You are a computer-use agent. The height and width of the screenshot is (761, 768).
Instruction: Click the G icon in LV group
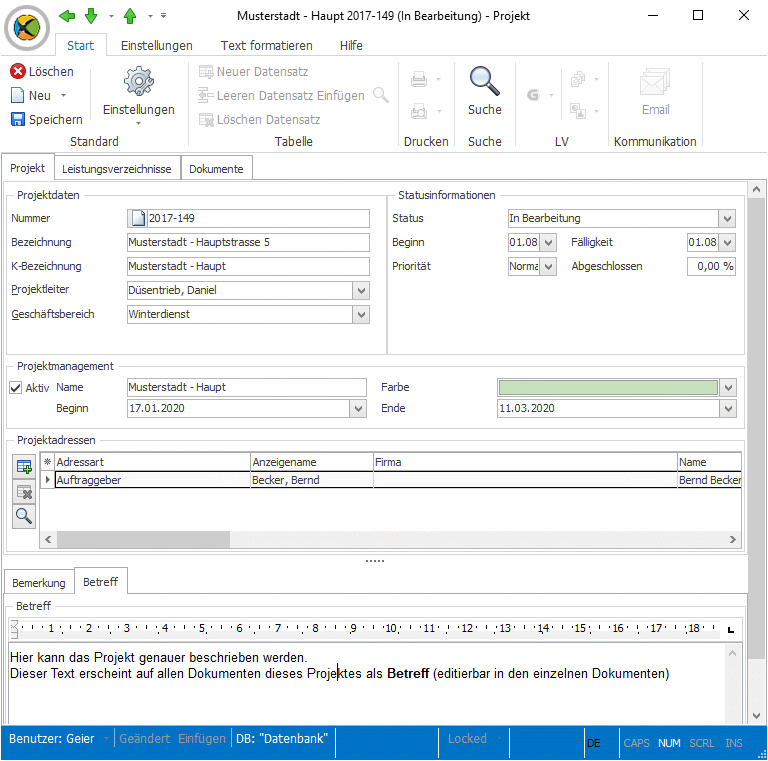tap(533, 95)
